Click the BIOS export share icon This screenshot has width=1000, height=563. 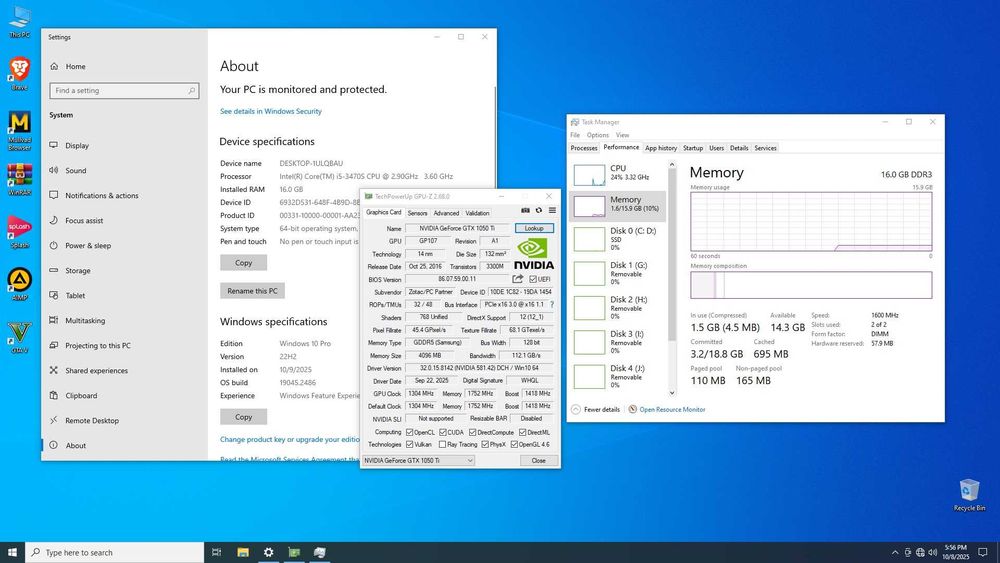[x=517, y=279]
